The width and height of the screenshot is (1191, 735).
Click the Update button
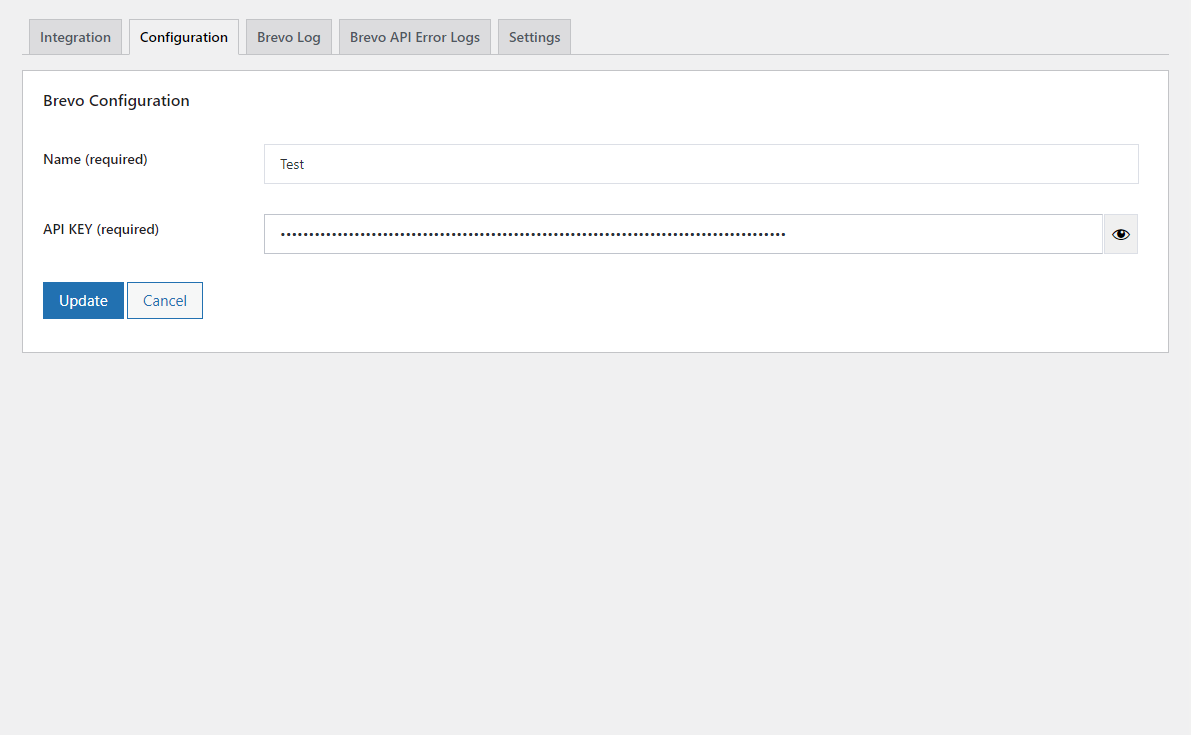(x=84, y=301)
